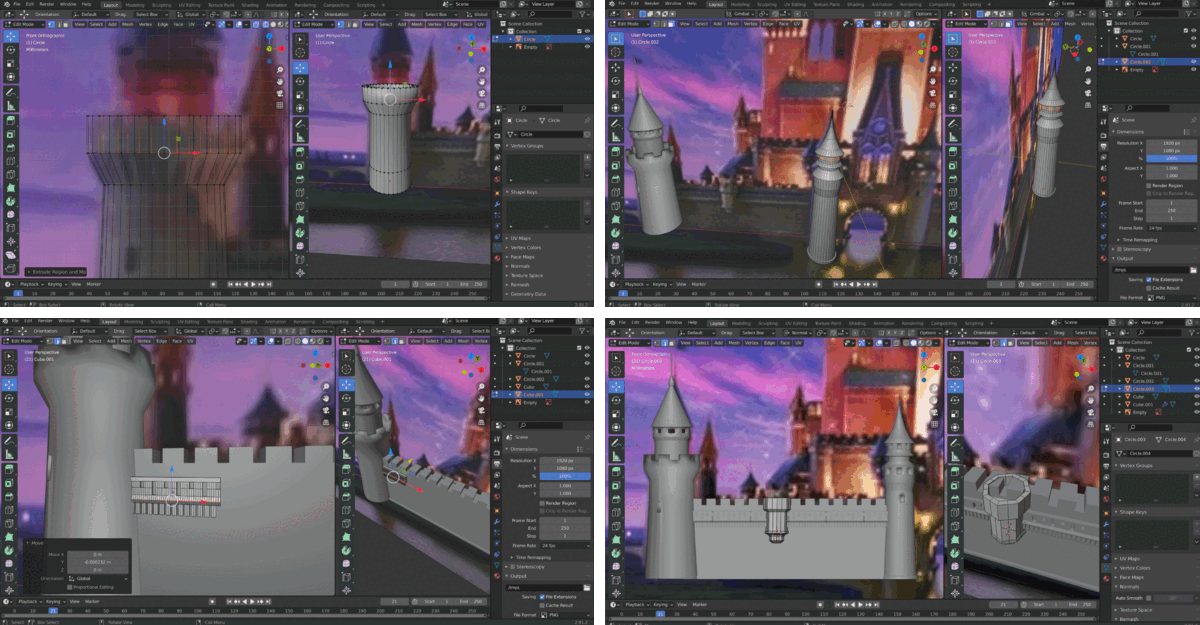This screenshot has width=1200, height=625.
Task: Toggle Cube.001 visibility in bottom-left window outliner
Action: [588, 395]
